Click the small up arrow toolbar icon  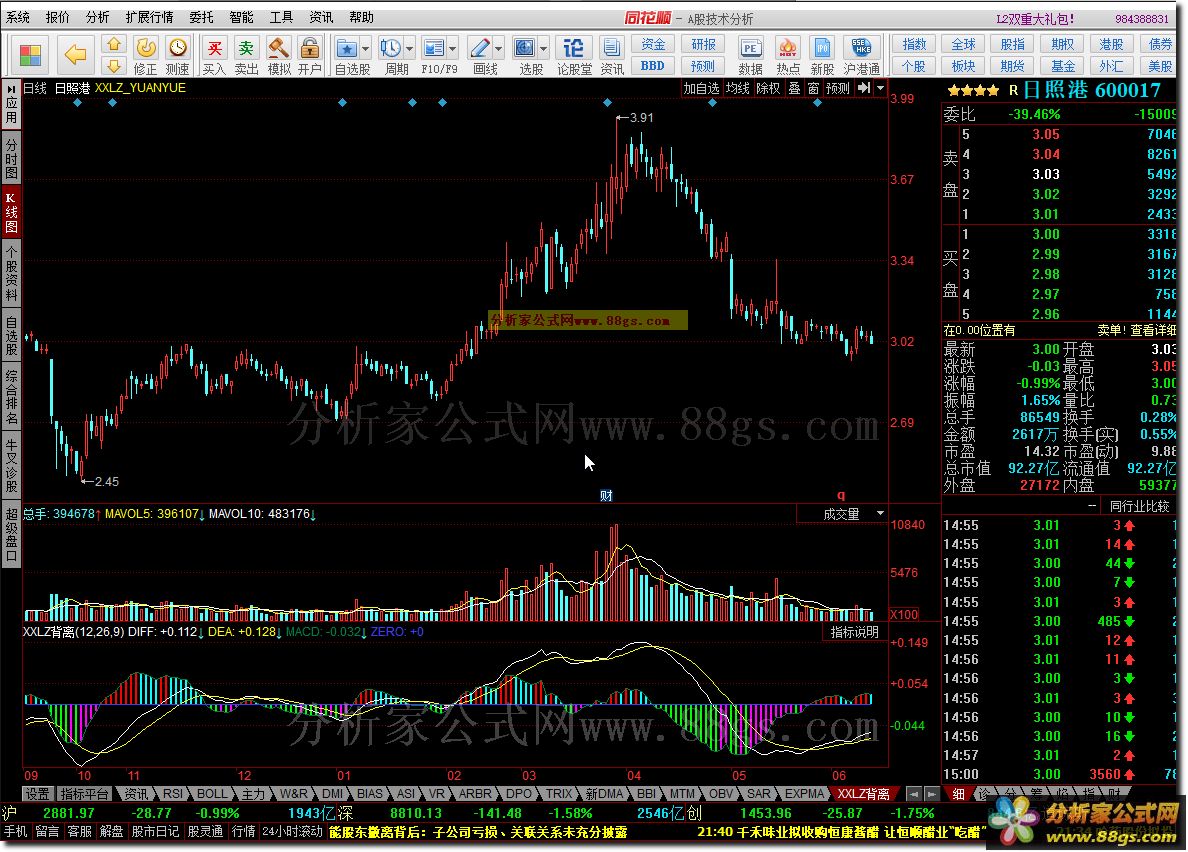click(114, 44)
